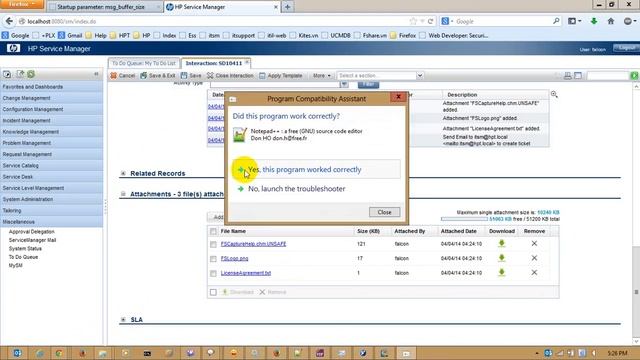Open the More dropdown menu

[x=322, y=76]
